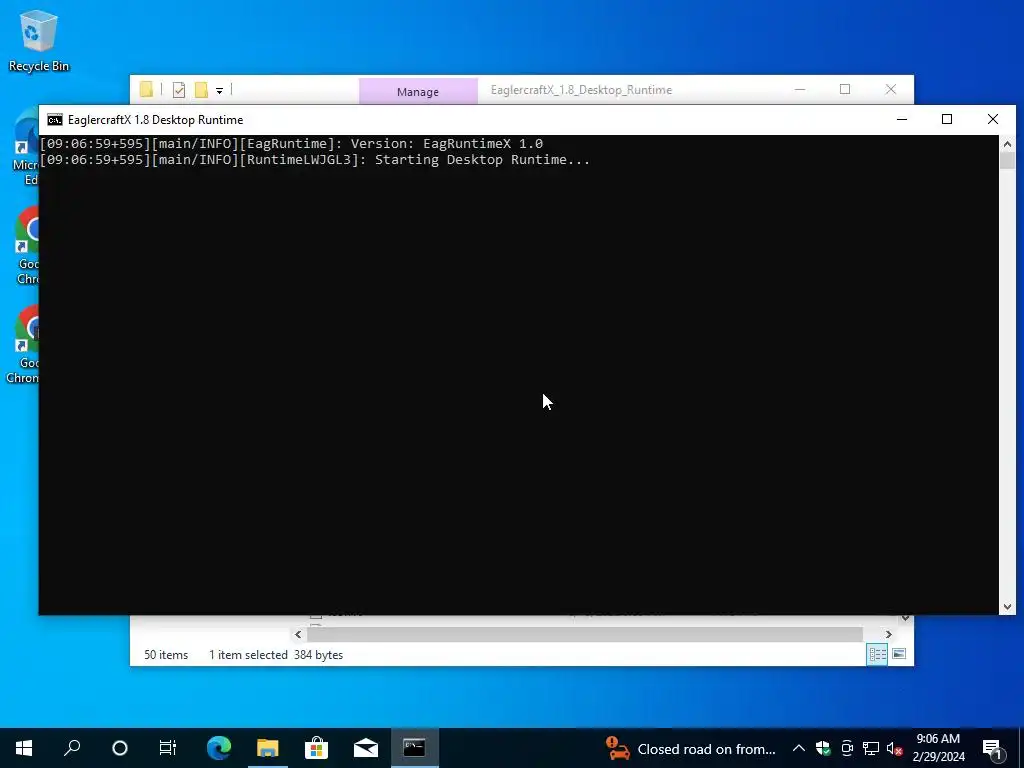Click Explorer horizontal scrollbar left arrow

tap(298, 634)
